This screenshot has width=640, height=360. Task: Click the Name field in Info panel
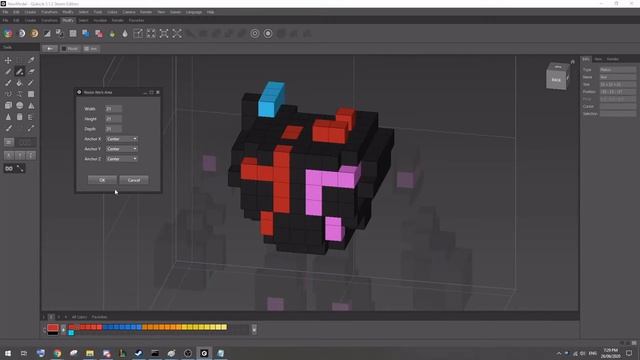tap(618, 77)
